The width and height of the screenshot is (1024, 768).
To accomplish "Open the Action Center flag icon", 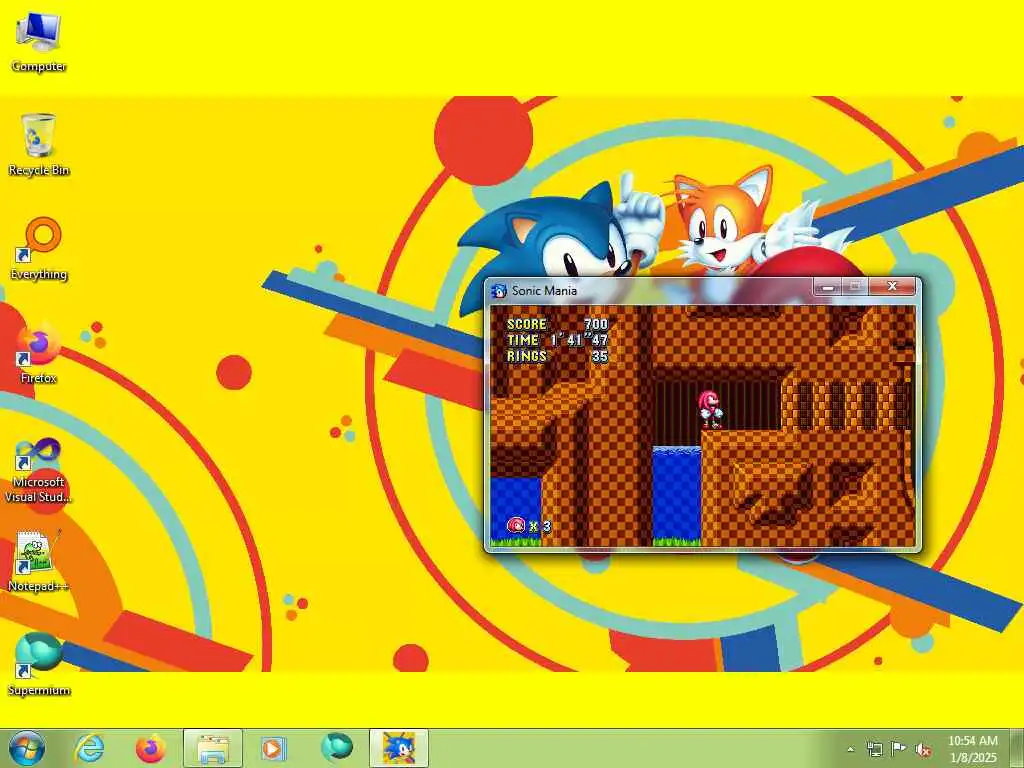I will [x=899, y=749].
